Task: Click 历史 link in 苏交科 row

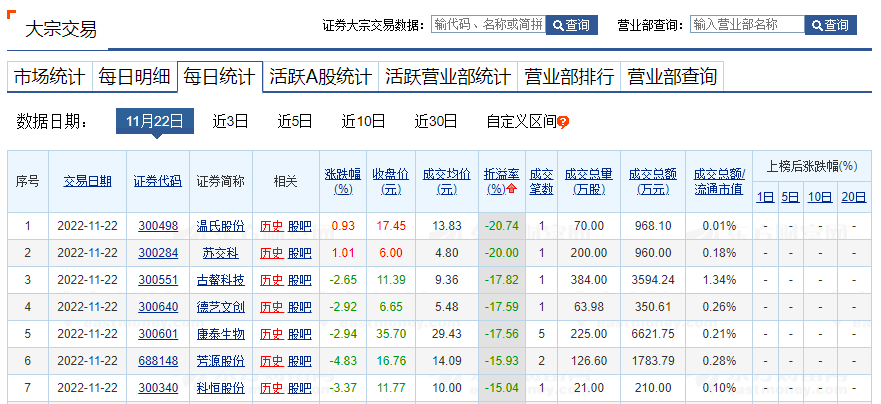Action: [x=271, y=253]
